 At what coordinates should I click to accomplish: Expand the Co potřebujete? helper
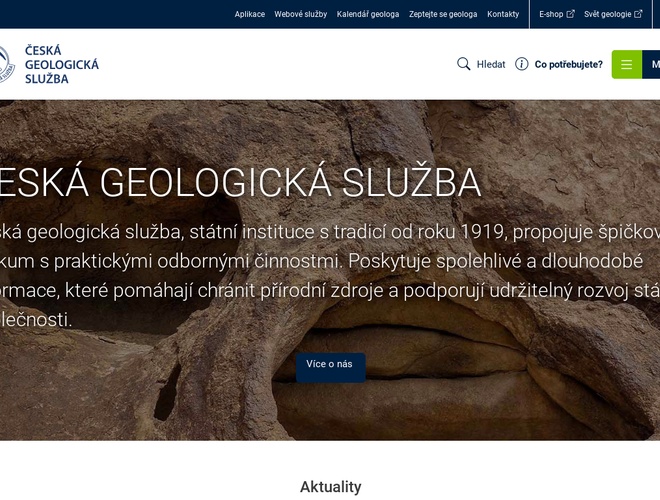(568, 64)
